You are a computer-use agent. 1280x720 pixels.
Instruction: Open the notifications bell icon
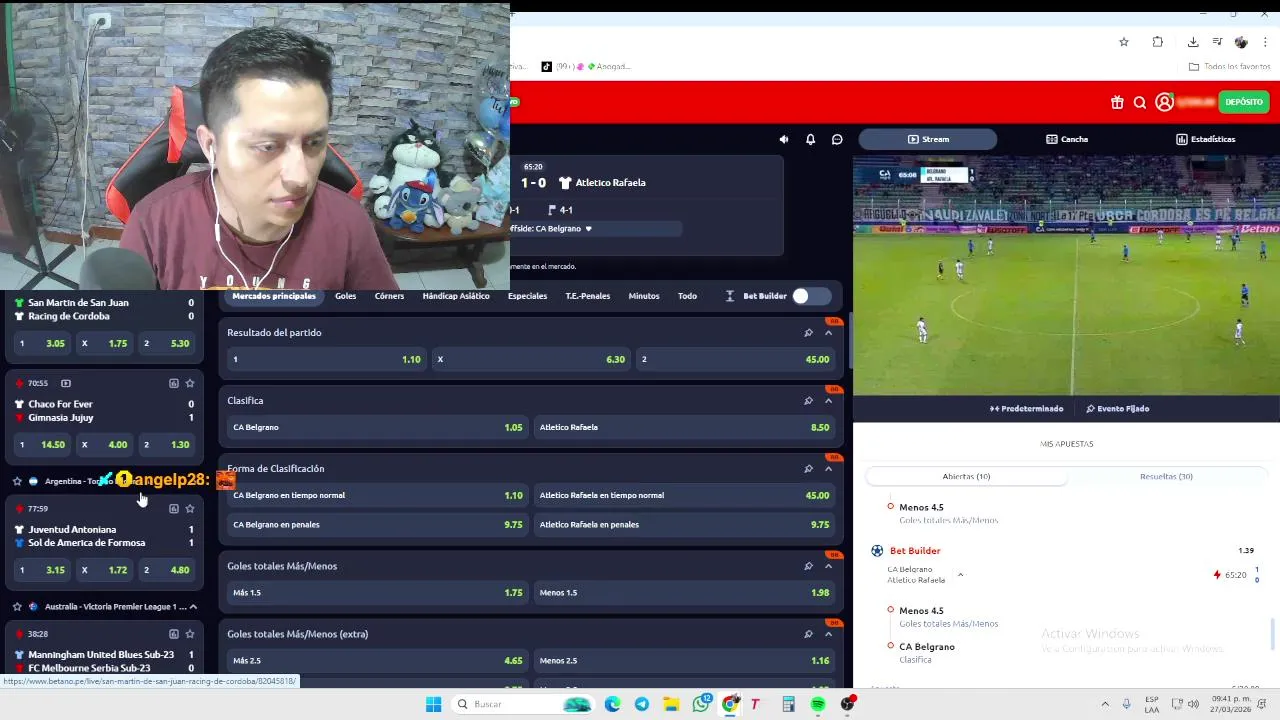811,139
